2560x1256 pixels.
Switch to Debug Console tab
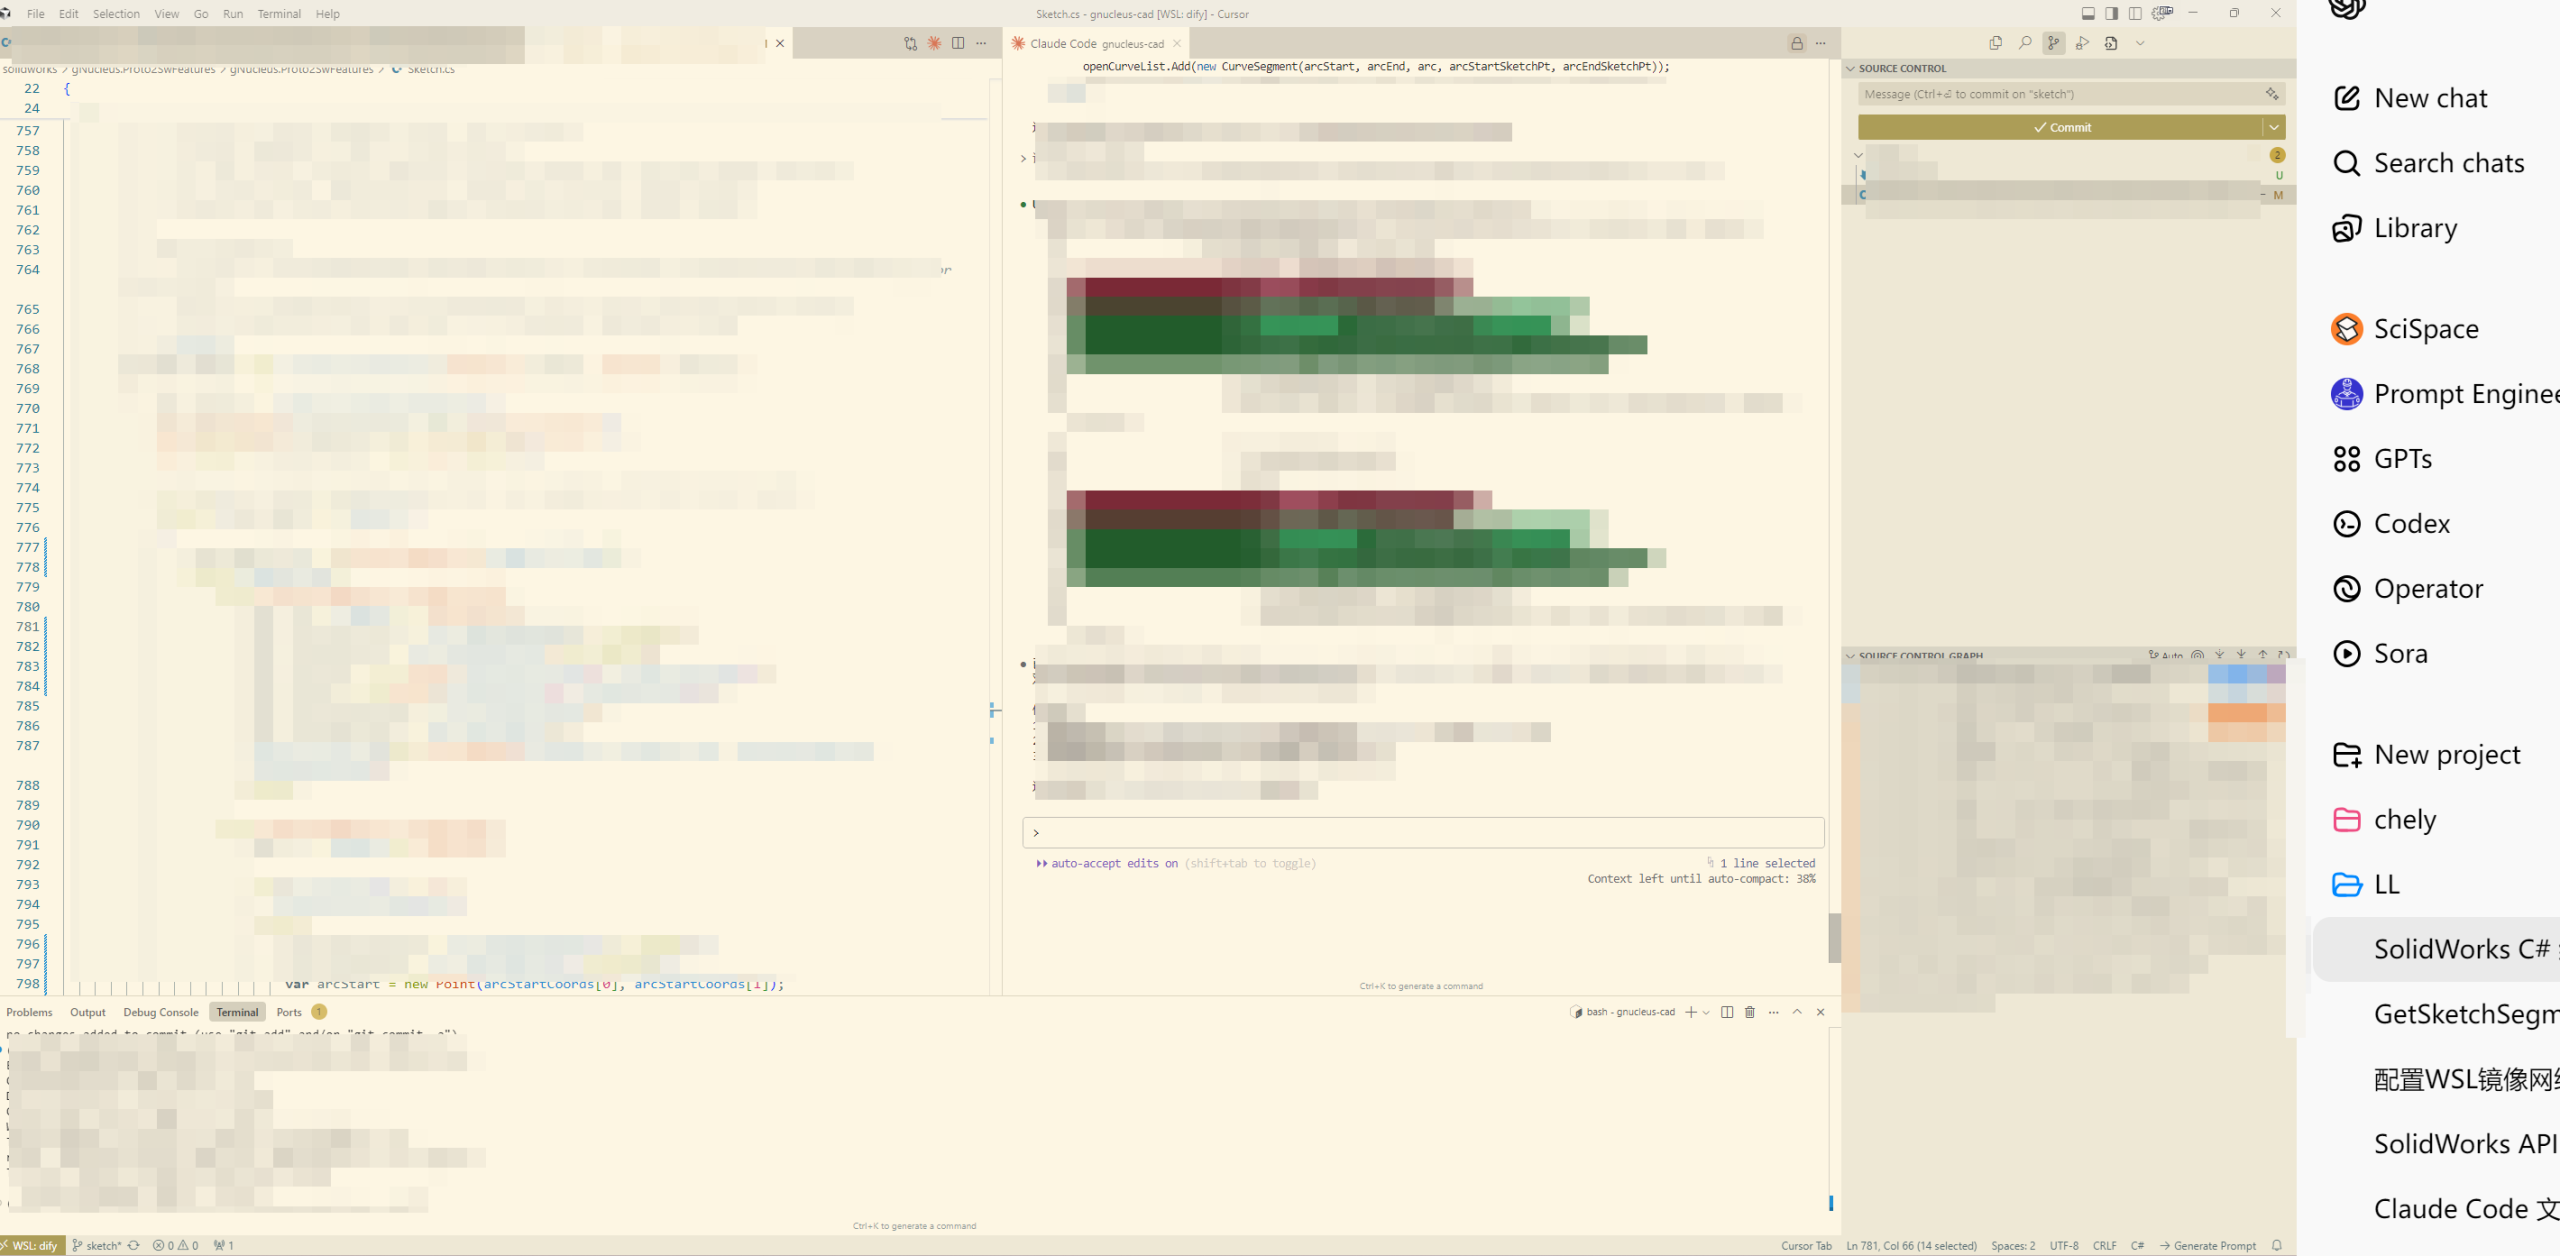(x=161, y=1012)
